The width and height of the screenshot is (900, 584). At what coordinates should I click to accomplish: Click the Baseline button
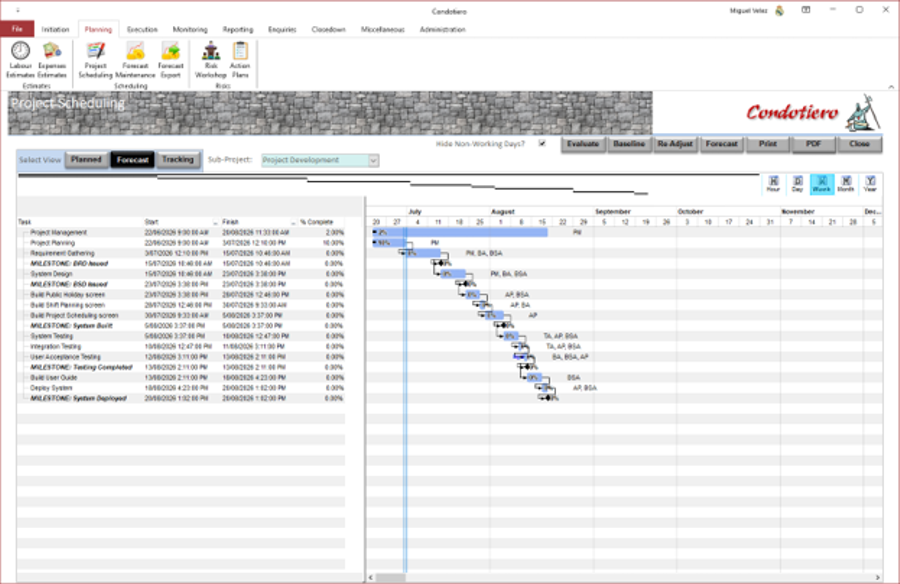coord(629,144)
